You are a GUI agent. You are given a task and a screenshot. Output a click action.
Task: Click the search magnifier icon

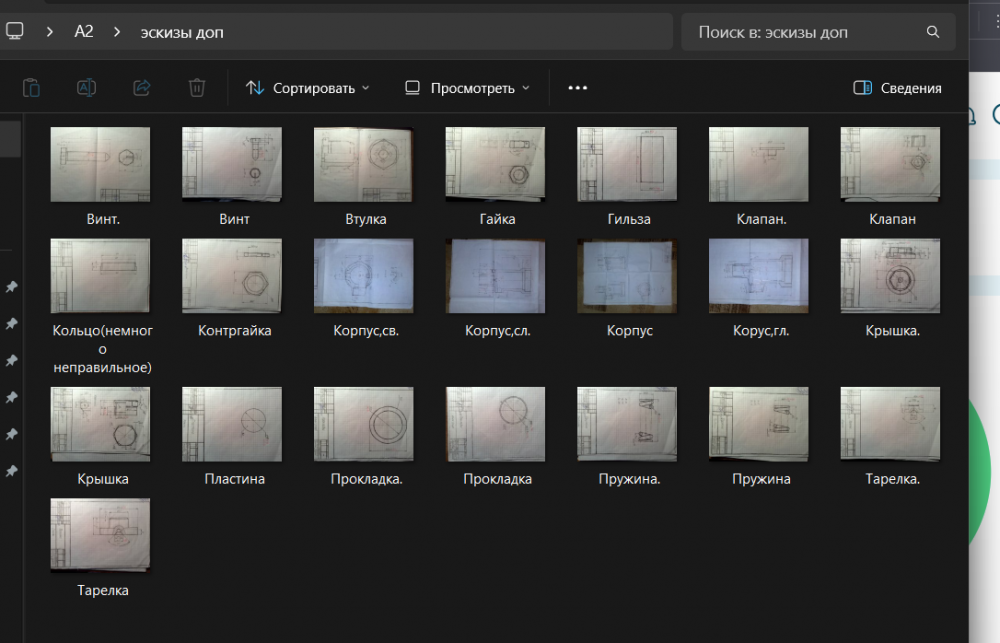click(933, 32)
